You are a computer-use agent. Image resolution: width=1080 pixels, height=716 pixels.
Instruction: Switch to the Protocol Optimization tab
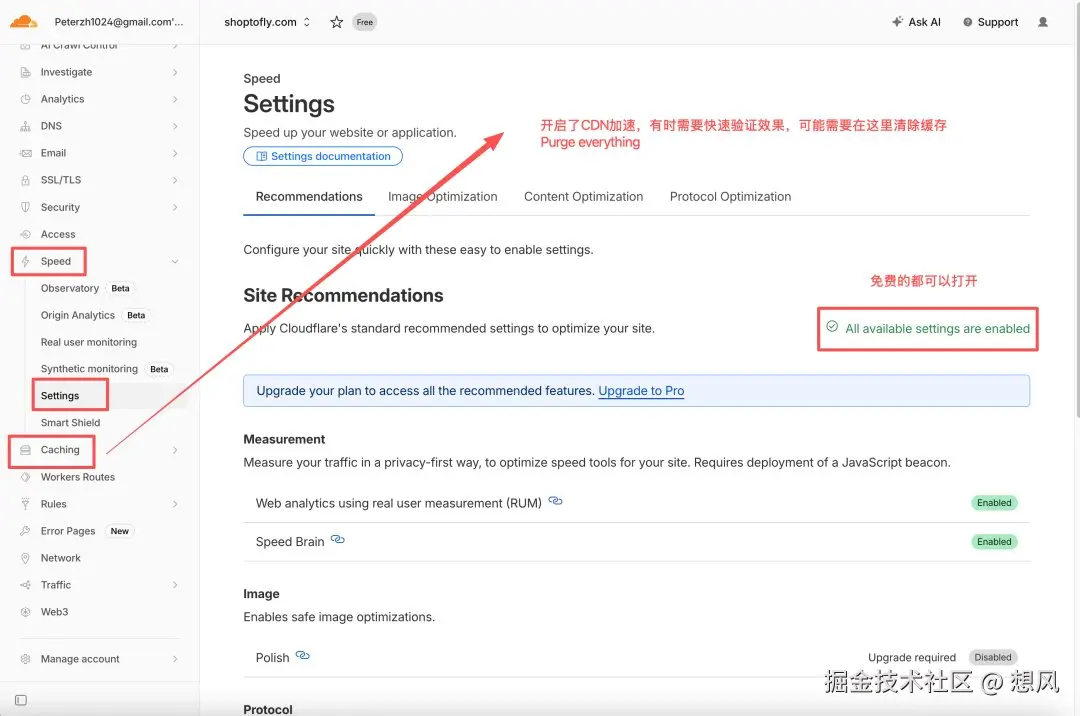point(730,197)
